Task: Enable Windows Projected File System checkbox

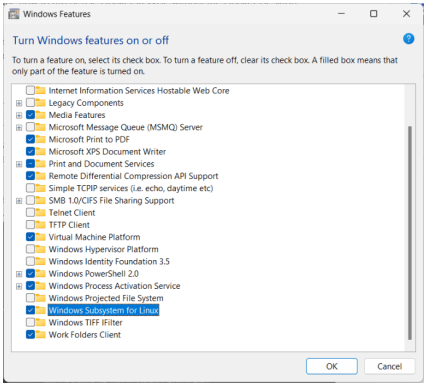Action: coord(30,298)
